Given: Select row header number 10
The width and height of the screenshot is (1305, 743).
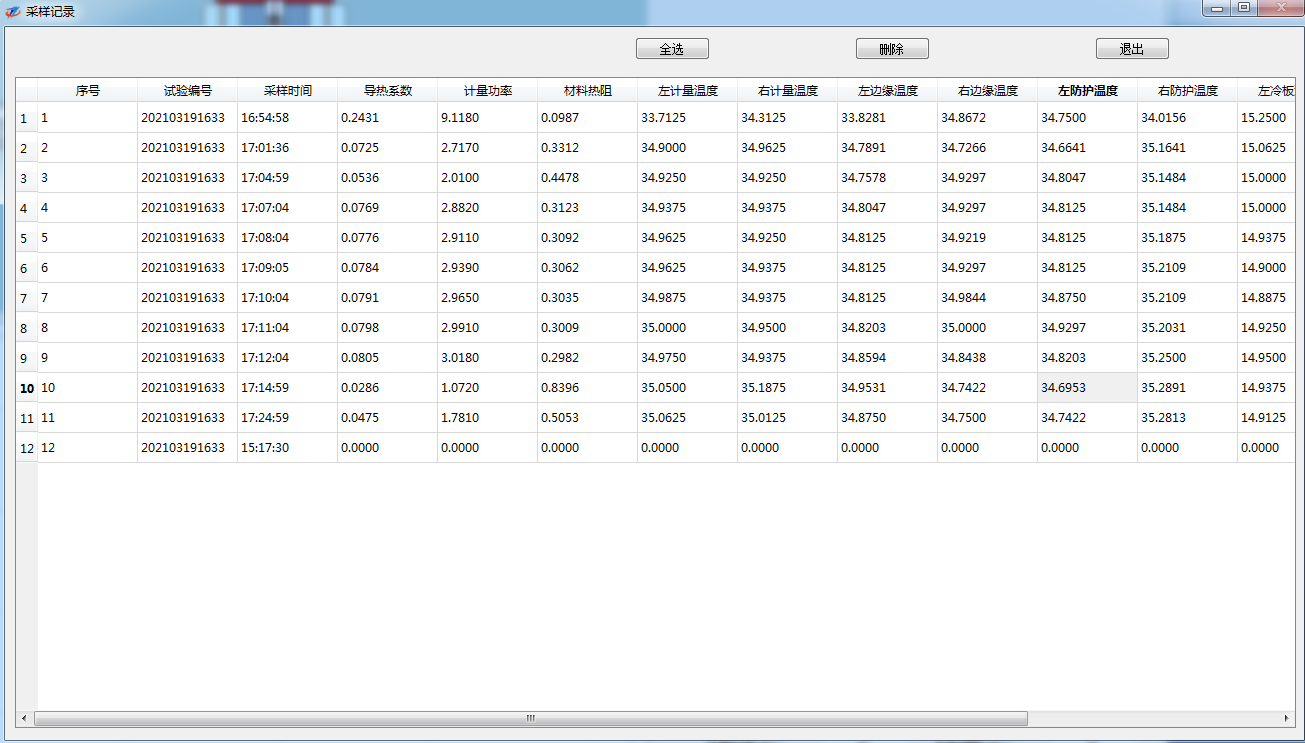Looking at the screenshot, I should [27, 388].
